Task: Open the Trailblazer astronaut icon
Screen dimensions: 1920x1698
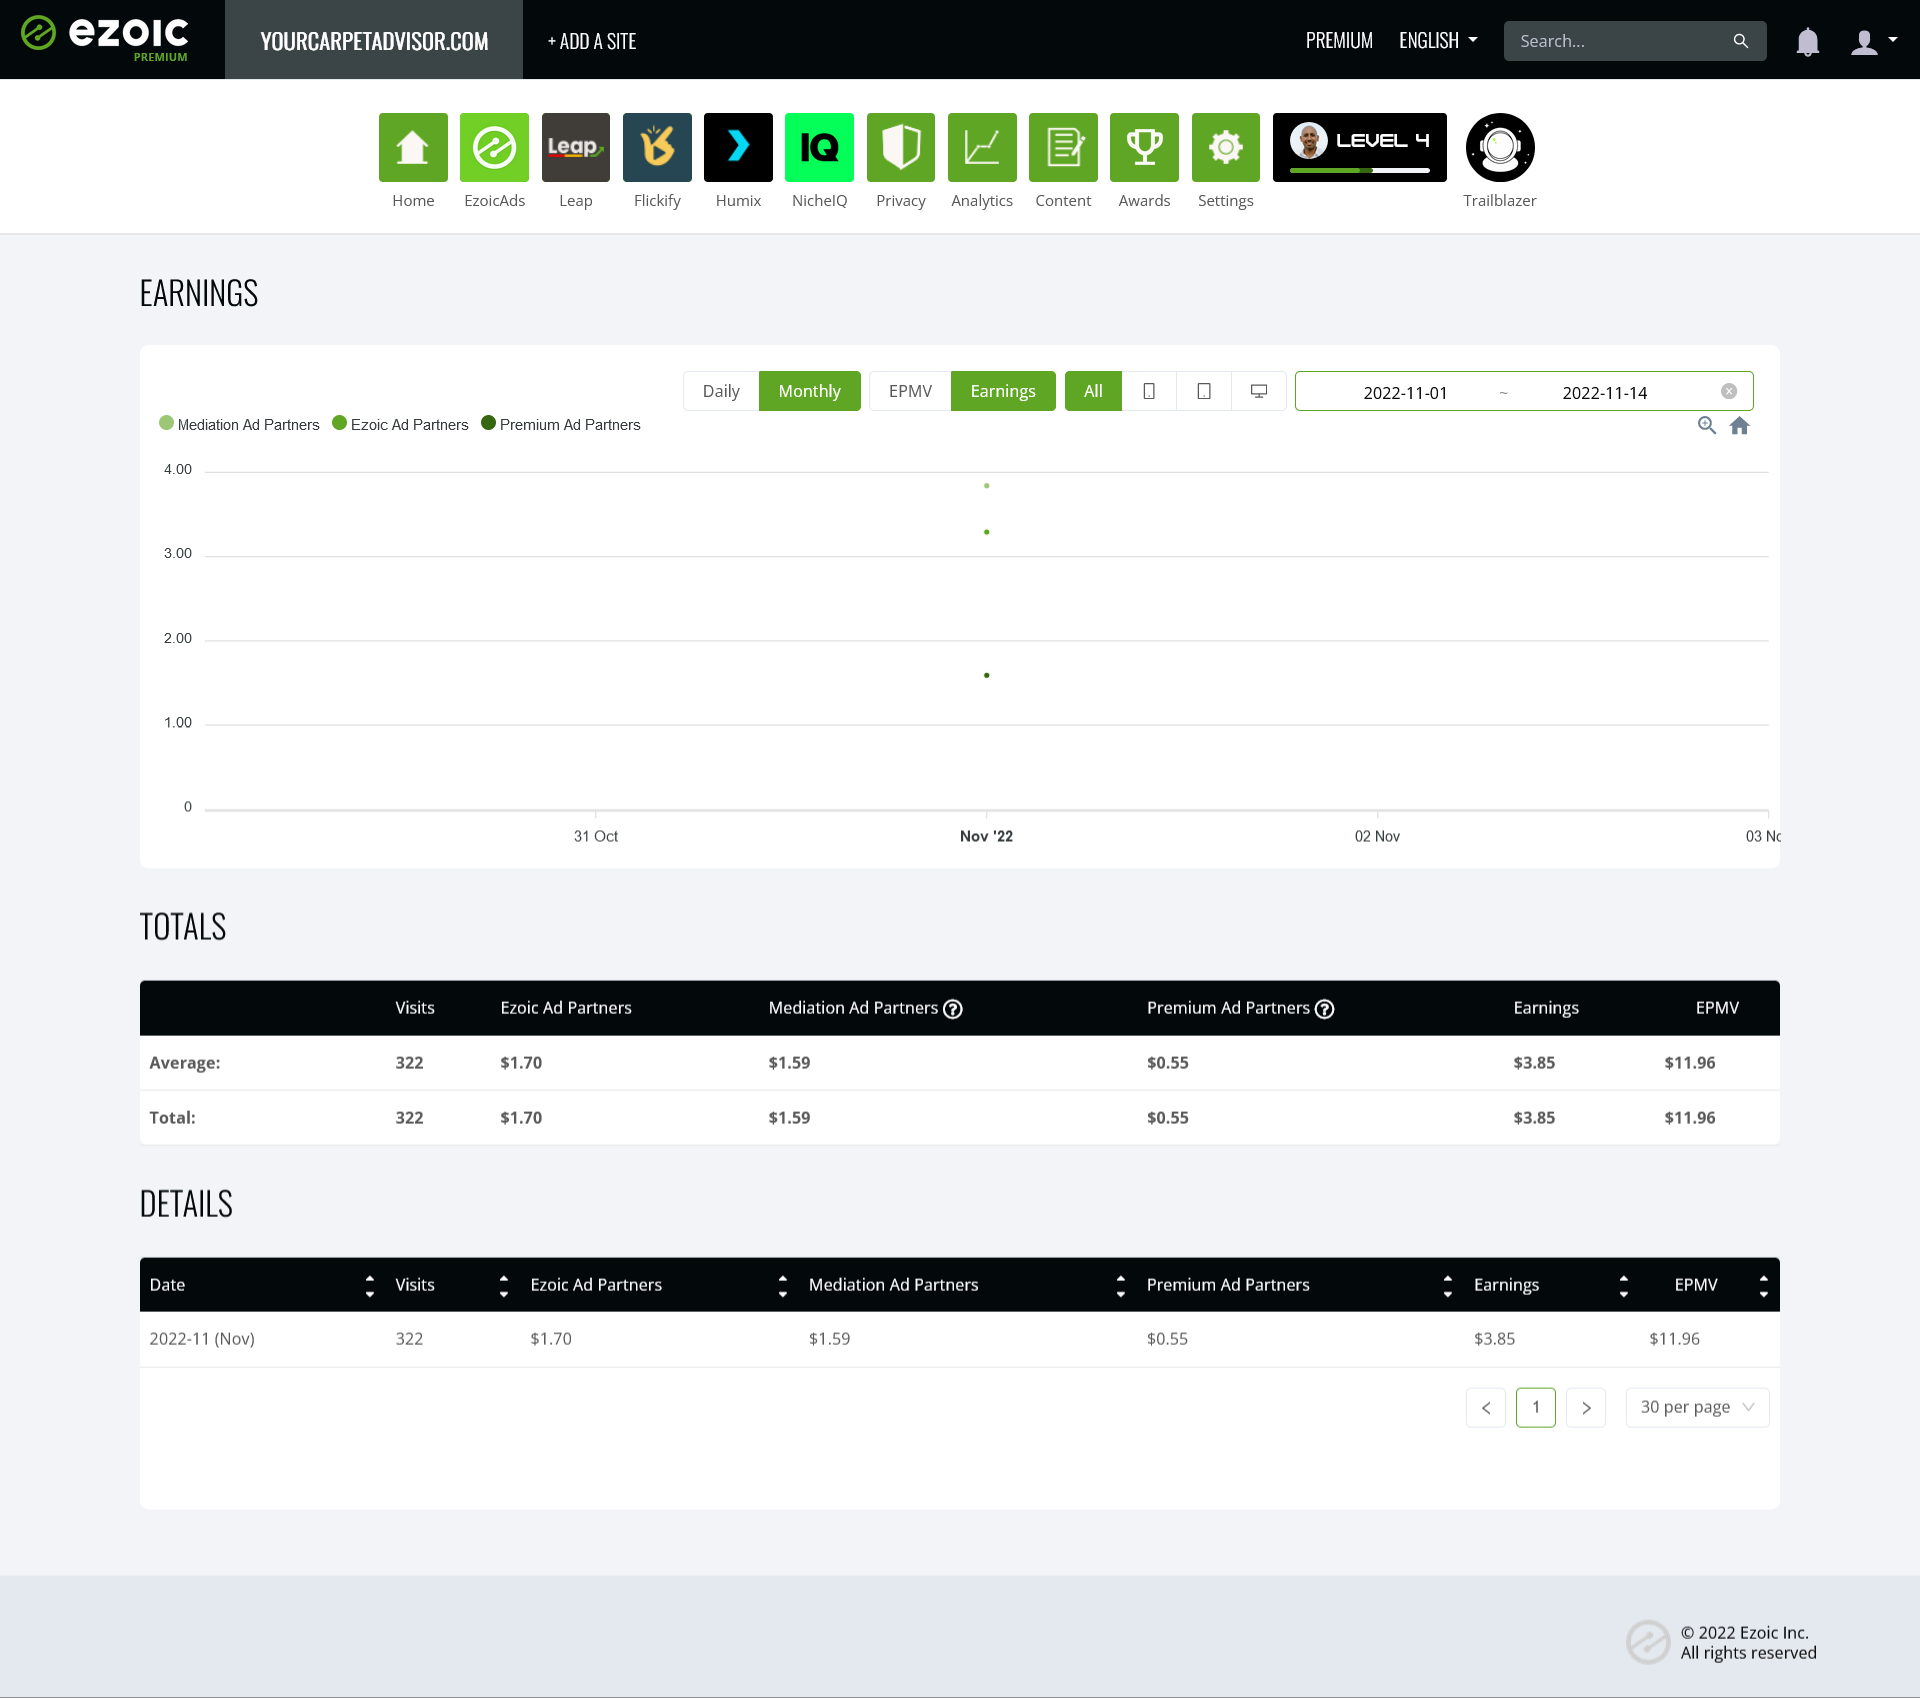Action: [1500, 147]
